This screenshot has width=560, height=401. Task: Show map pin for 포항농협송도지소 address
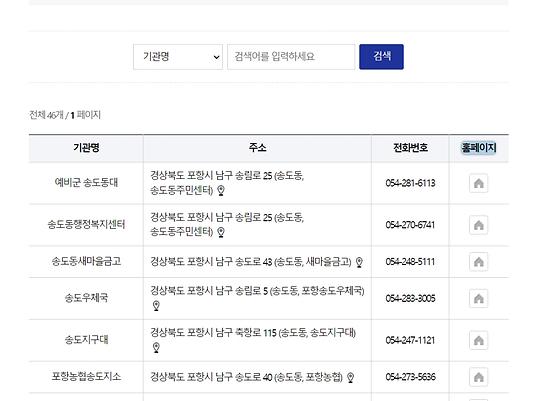point(351,377)
